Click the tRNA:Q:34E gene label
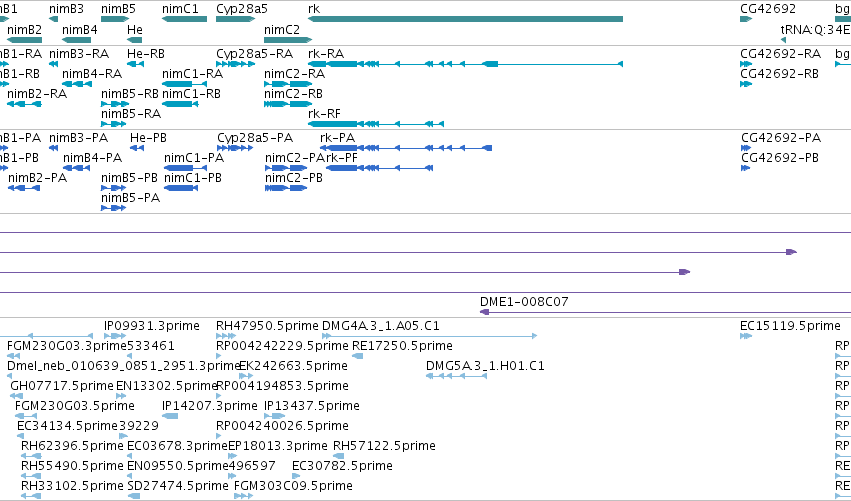Image resolution: width=851 pixels, height=501 pixels. click(x=815, y=30)
